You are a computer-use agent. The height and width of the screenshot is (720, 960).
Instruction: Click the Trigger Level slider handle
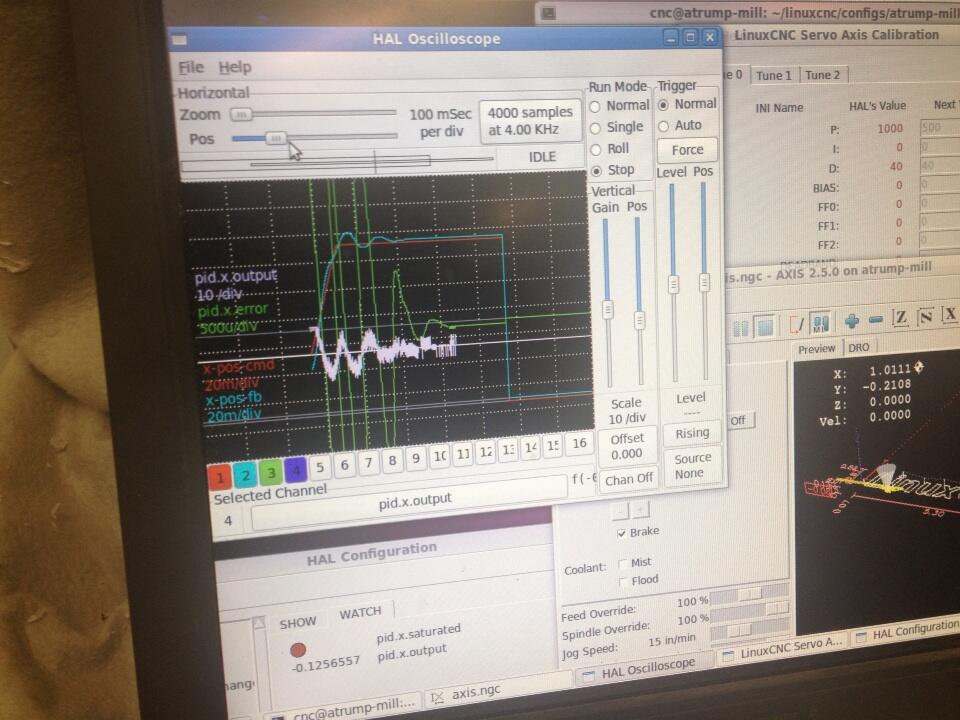(x=673, y=283)
